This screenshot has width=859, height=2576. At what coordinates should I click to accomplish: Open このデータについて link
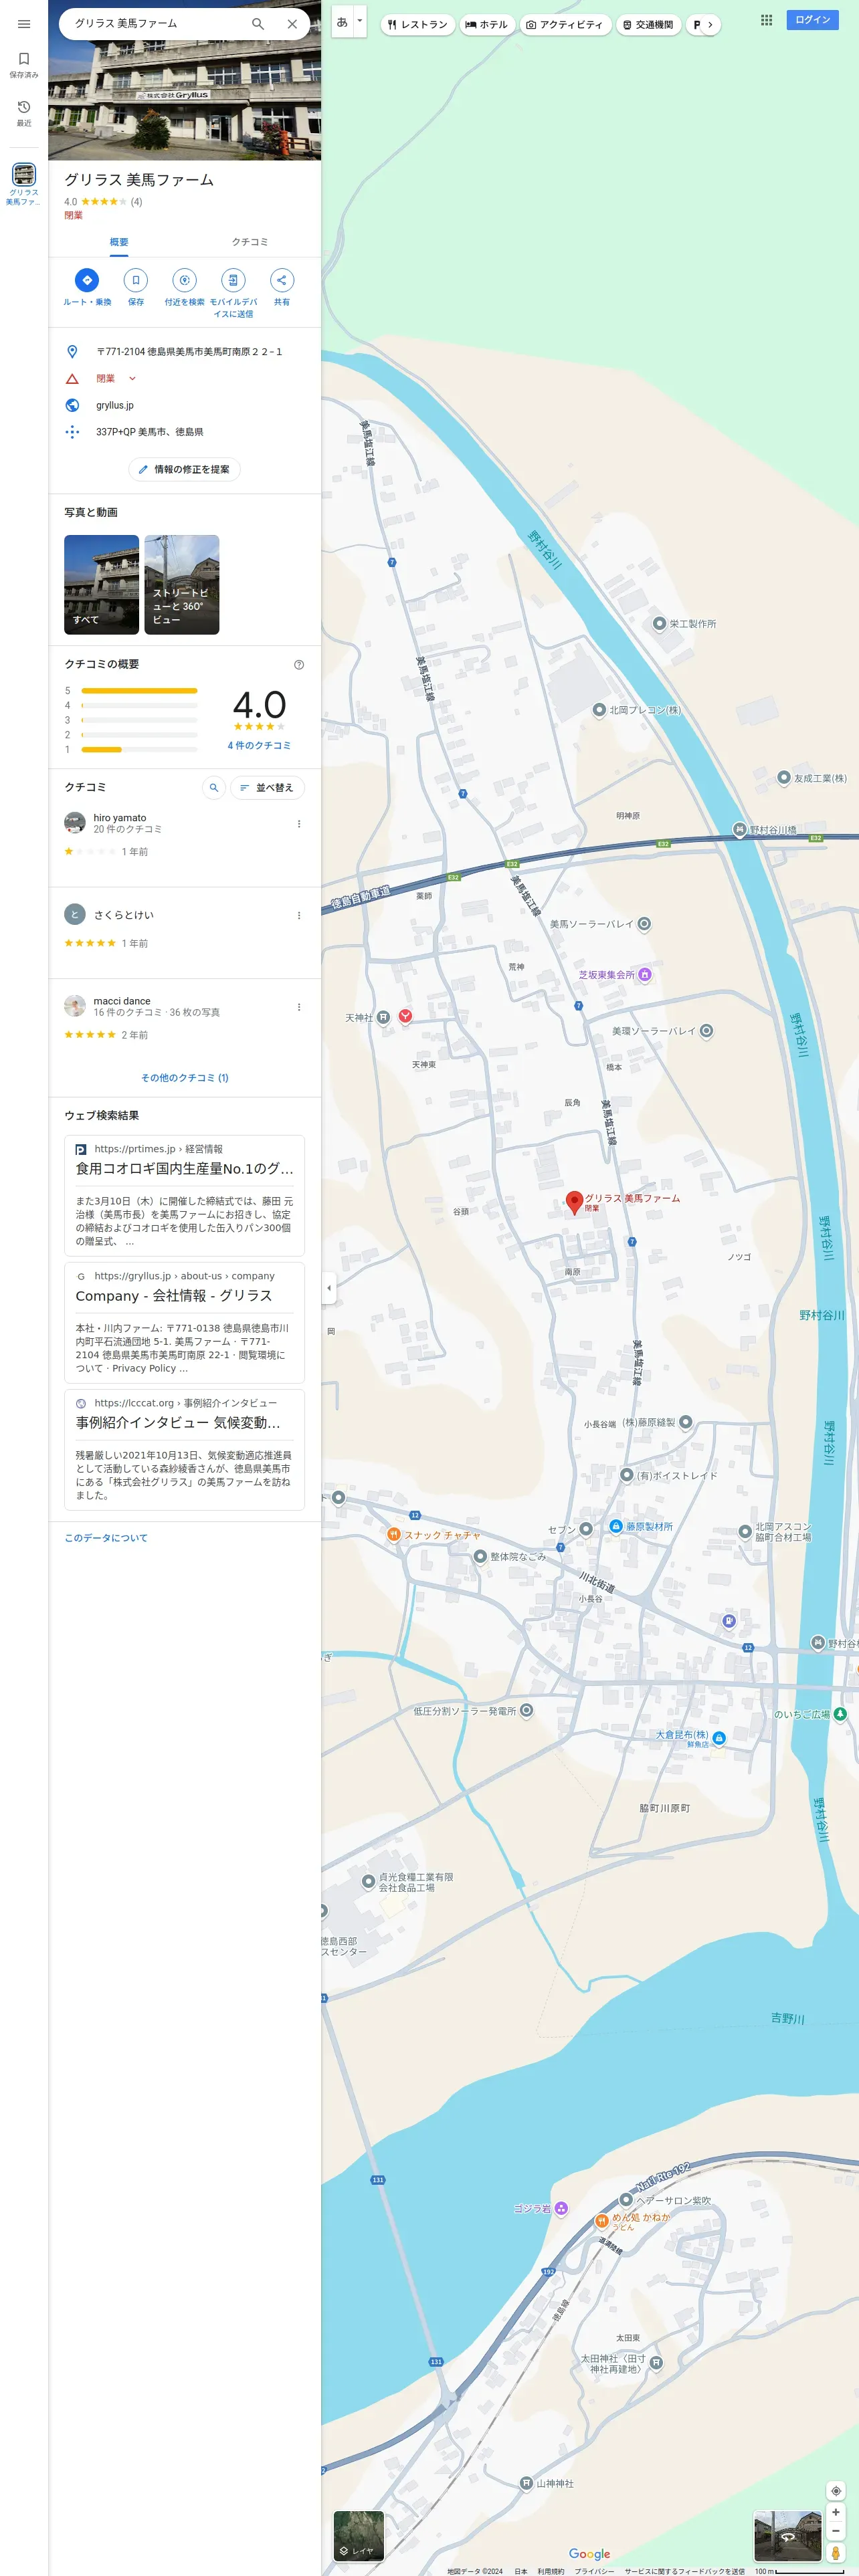[x=106, y=1538]
